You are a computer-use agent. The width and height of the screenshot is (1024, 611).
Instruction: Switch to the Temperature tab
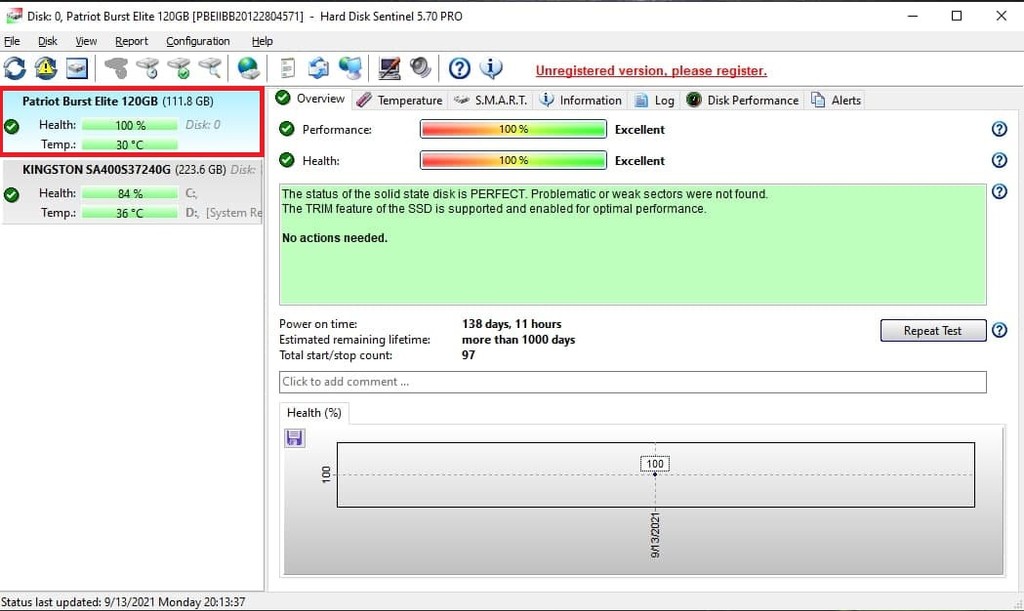(399, 100)
